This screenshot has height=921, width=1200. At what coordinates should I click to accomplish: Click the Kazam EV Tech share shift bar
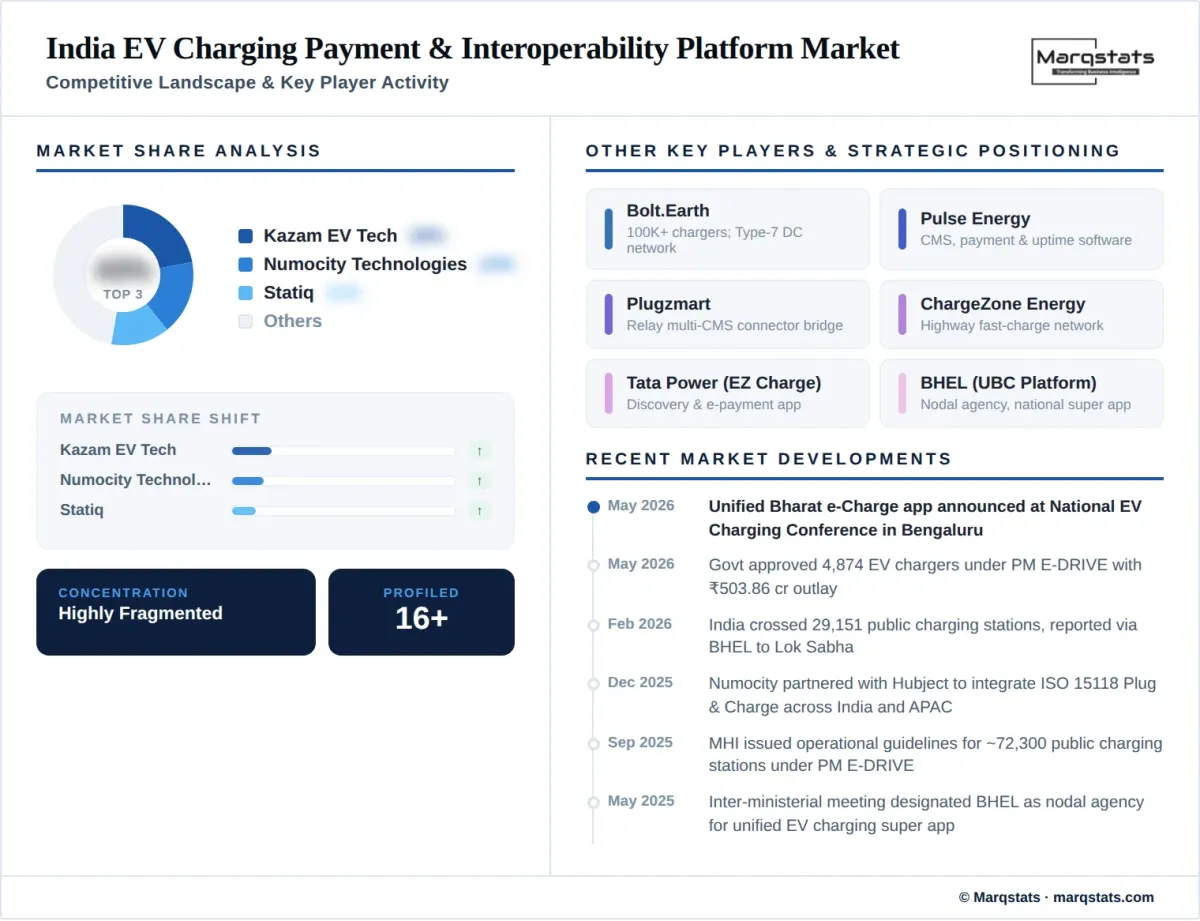(343, 451)
